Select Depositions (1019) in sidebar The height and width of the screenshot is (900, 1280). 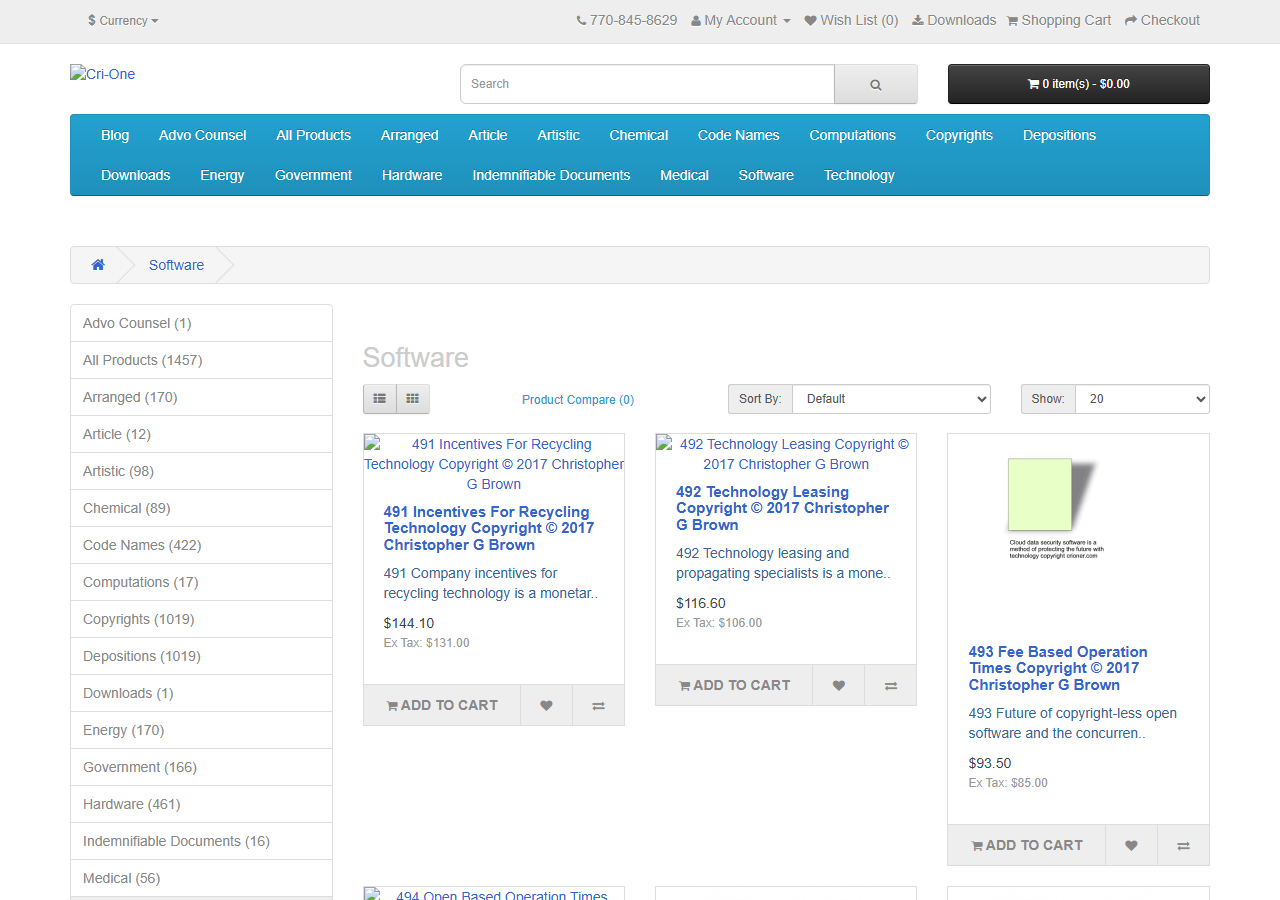[201, 656]
